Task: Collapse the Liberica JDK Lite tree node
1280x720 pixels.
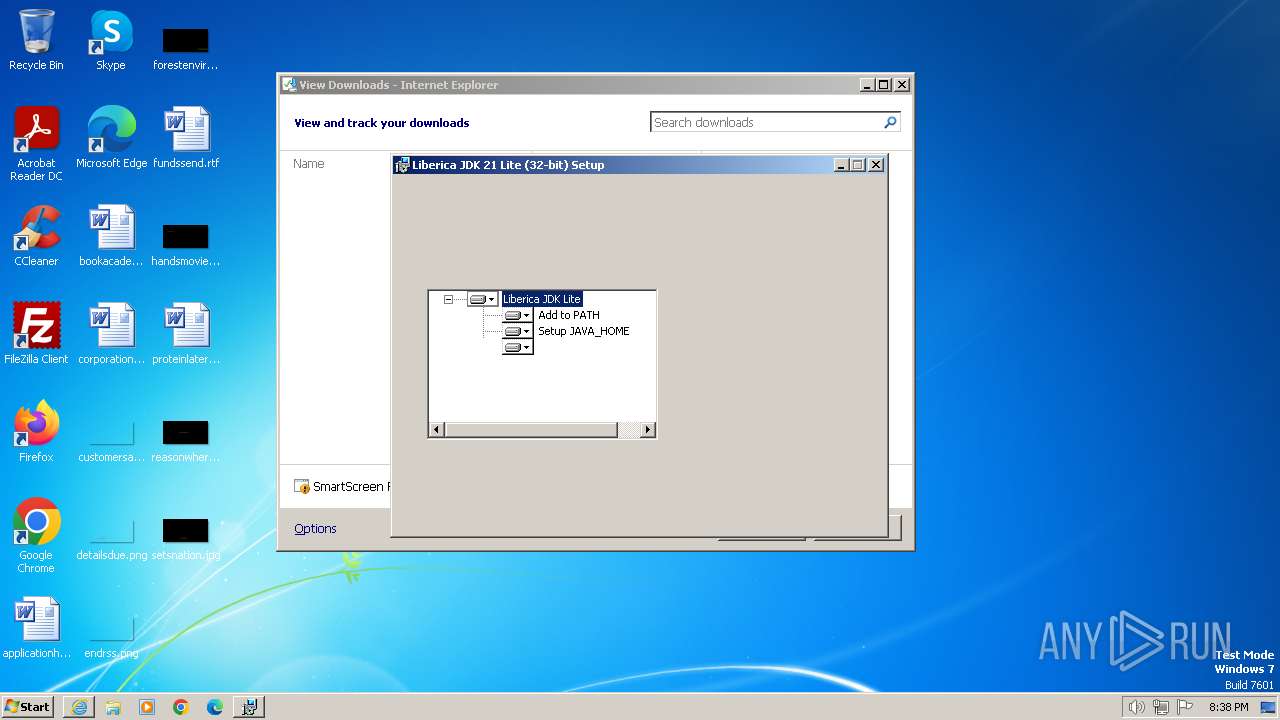Action: tap(448, 299)
